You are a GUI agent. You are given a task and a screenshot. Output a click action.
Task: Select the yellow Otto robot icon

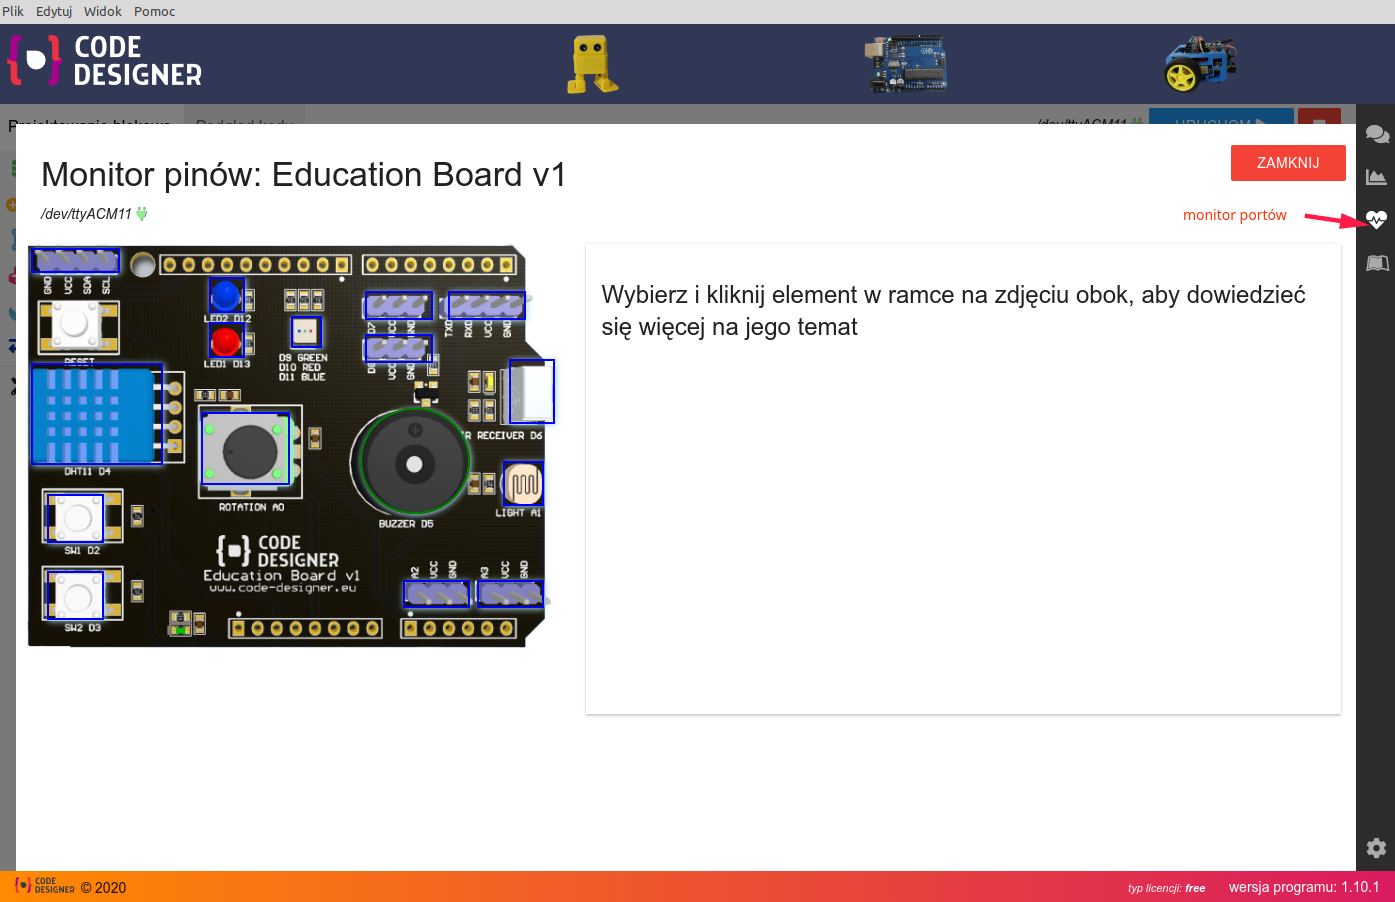pyautogui.click(x=592, y=64)
